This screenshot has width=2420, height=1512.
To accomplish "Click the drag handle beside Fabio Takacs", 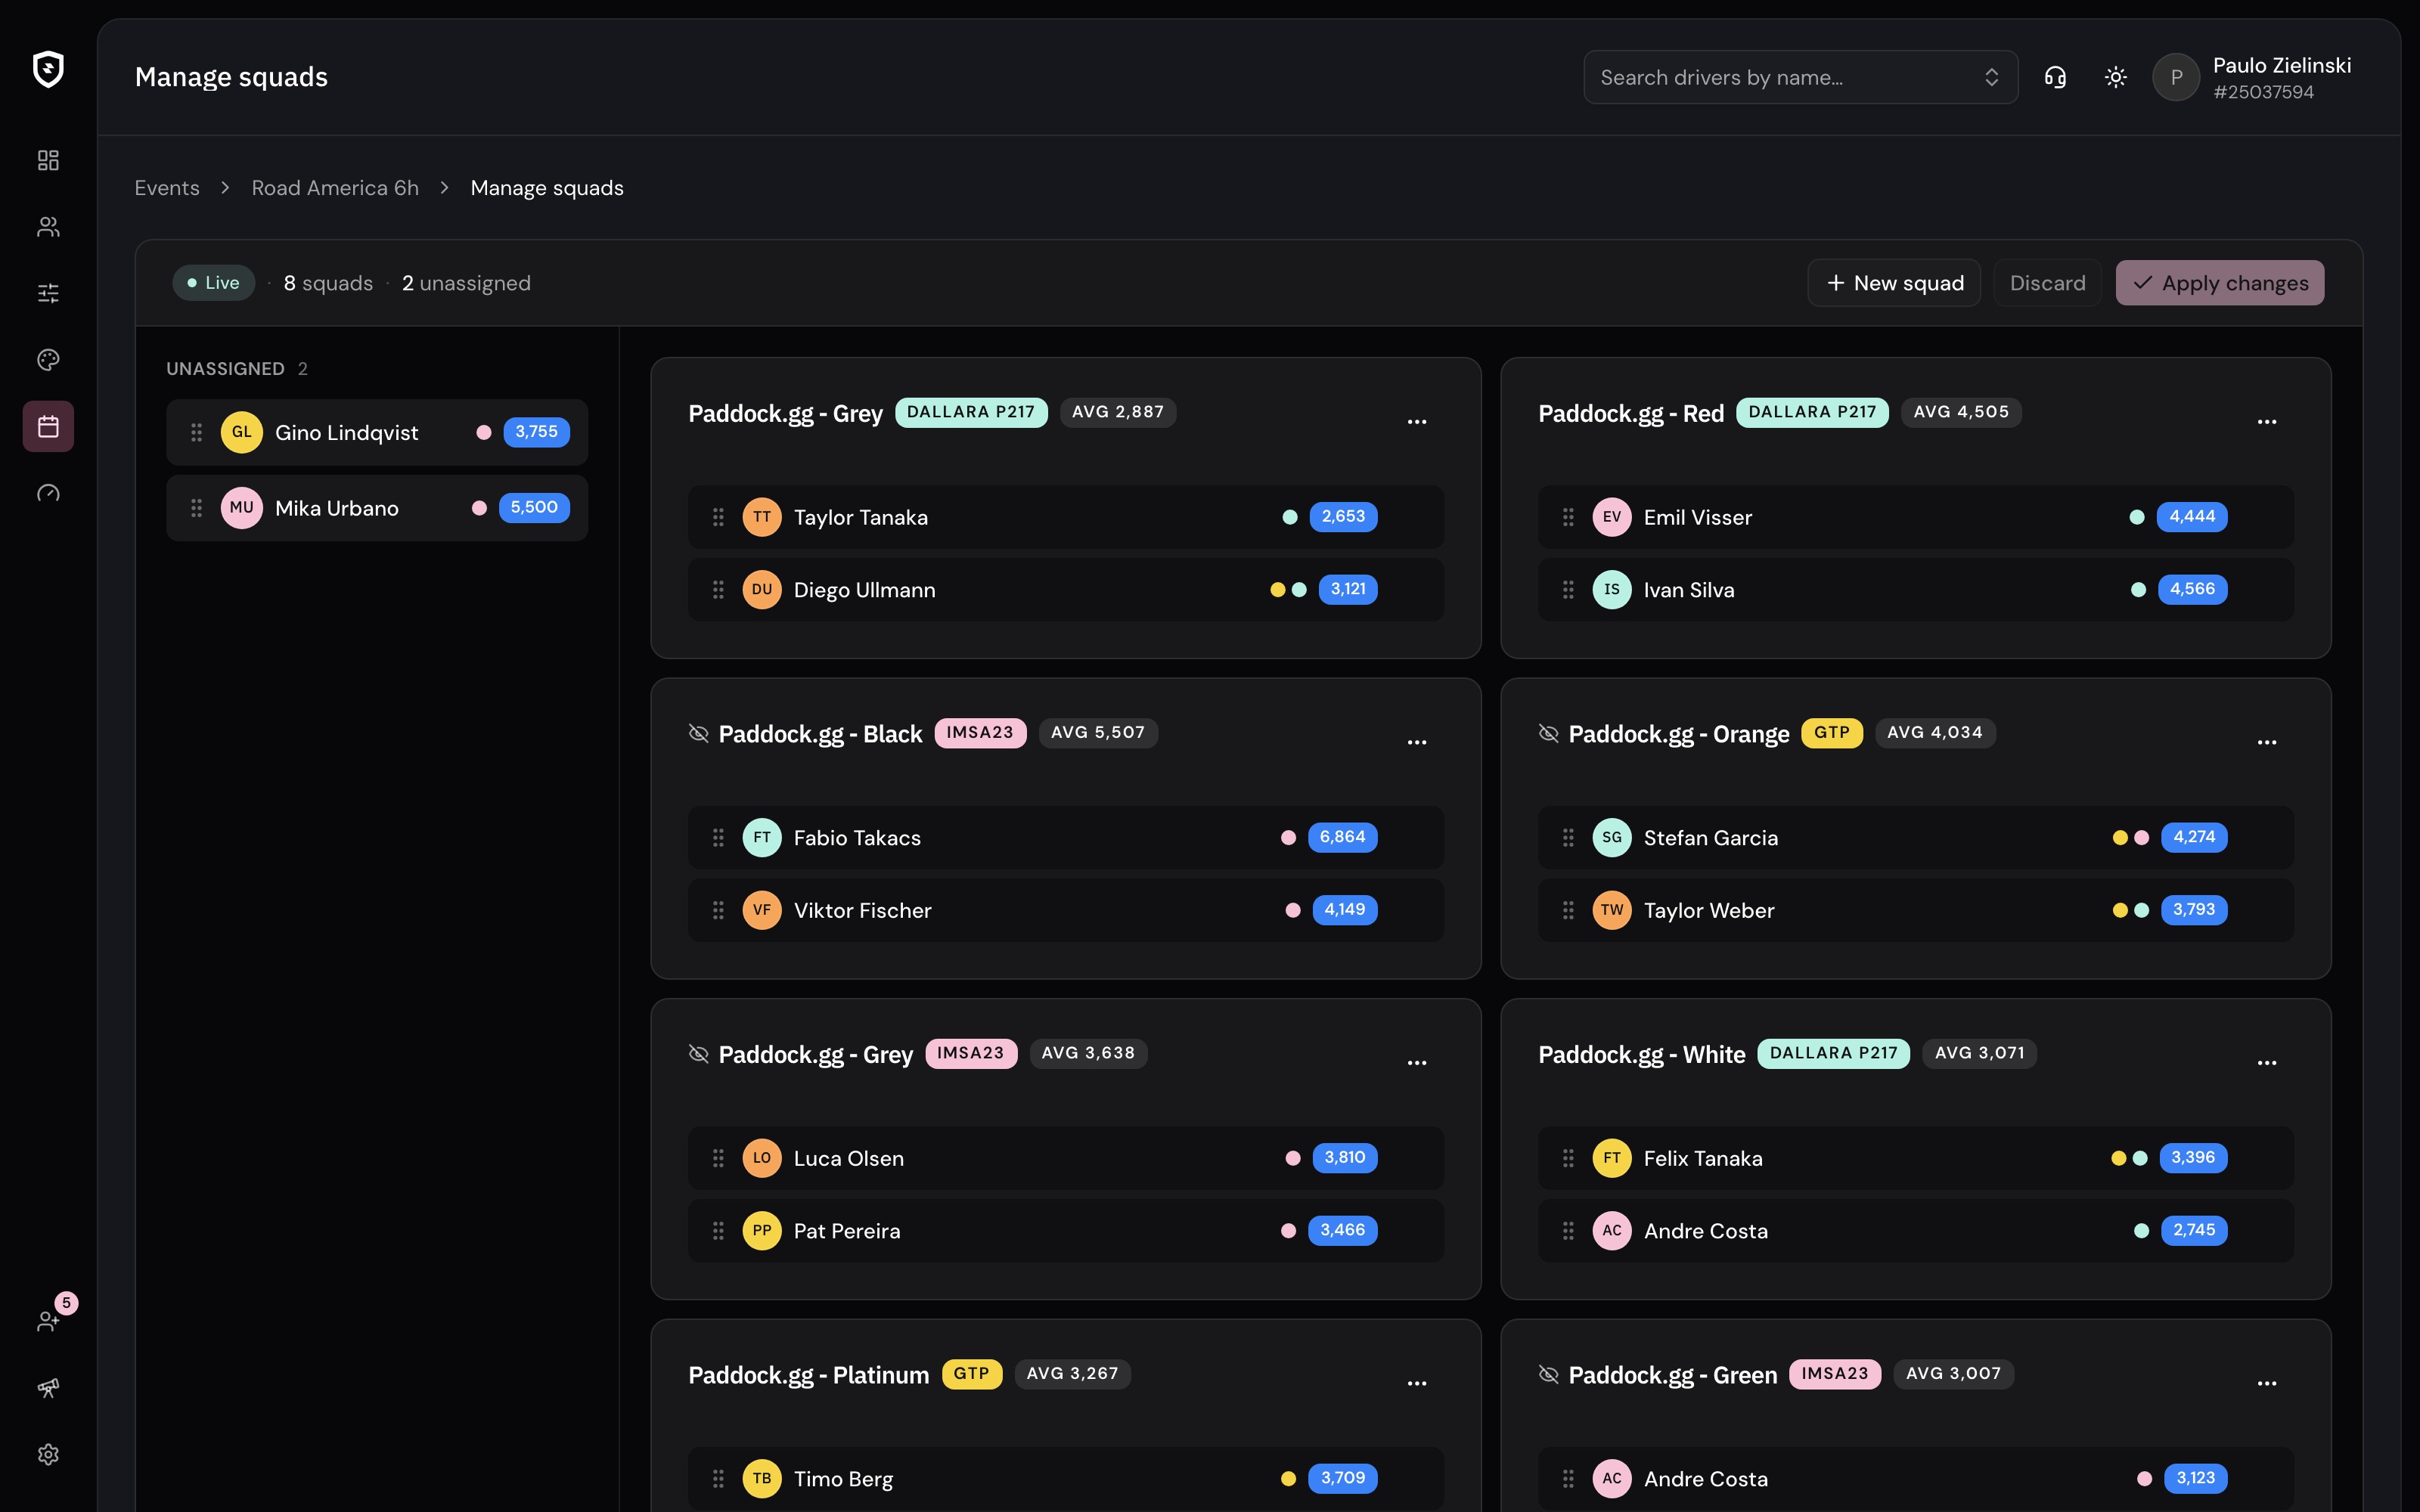I will (x=718, y=838).
